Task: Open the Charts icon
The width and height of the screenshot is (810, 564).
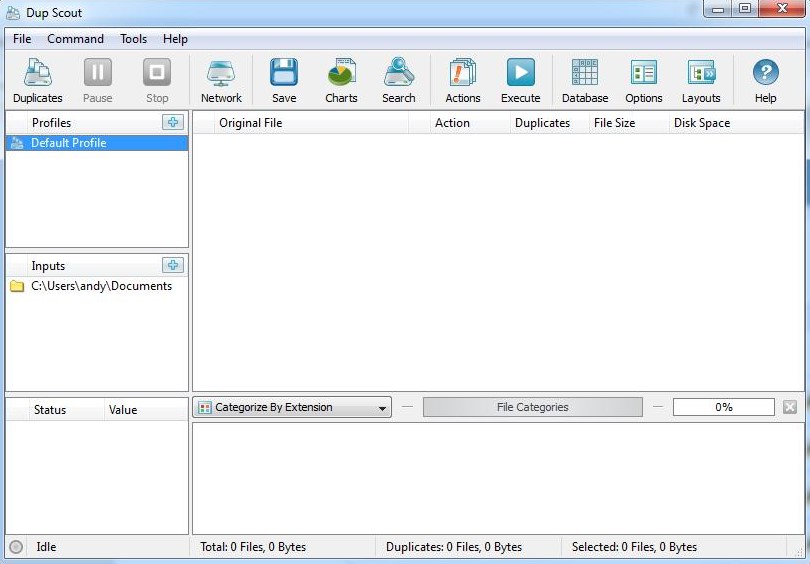Action: pos(341,80)
